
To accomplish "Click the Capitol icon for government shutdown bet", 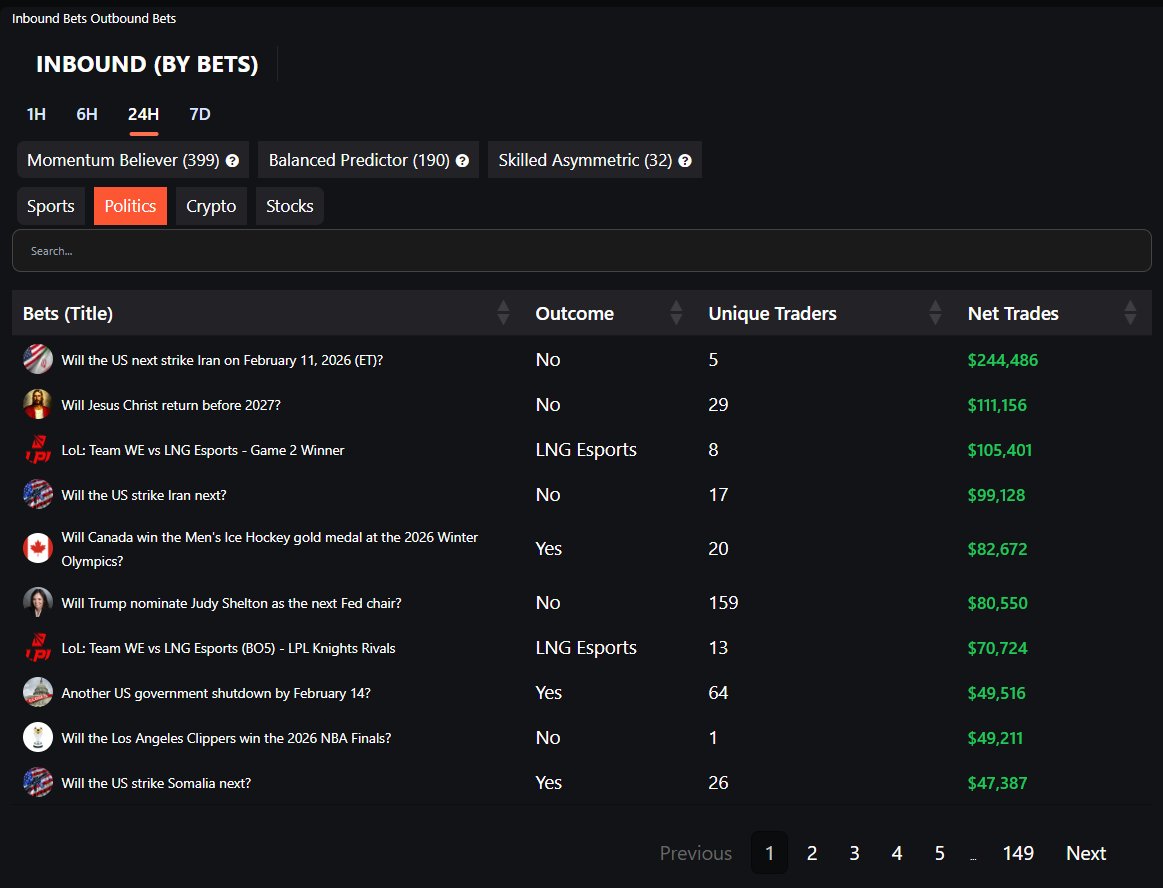I will [38, 693].
